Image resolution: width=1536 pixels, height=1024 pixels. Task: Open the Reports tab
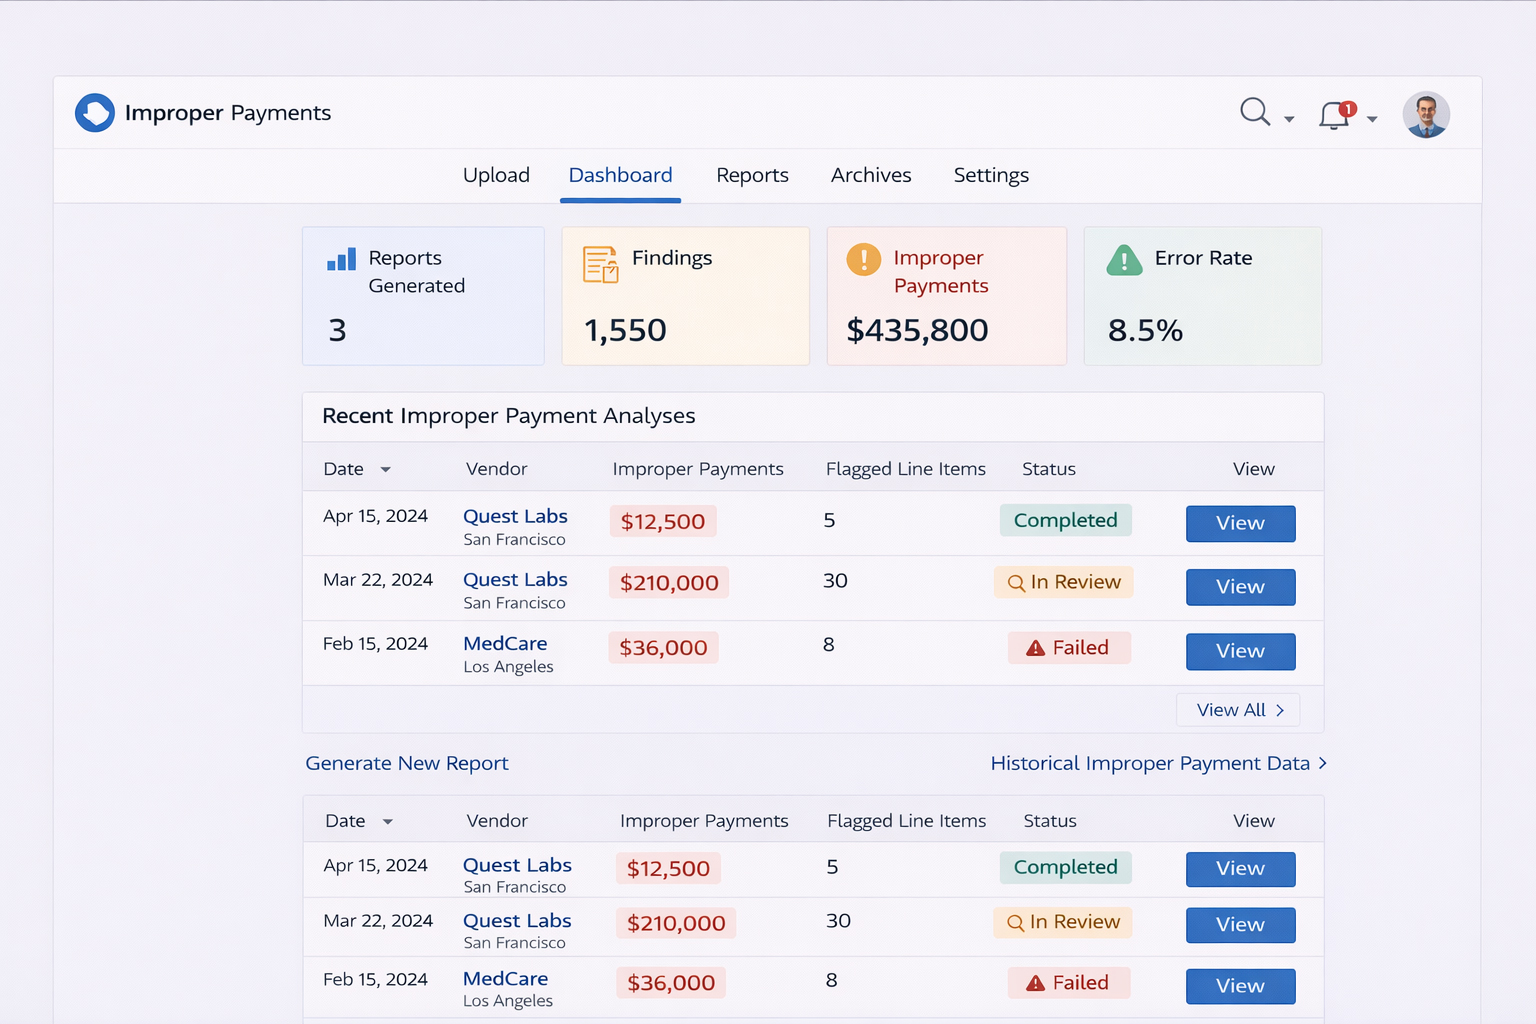[752, 175]
